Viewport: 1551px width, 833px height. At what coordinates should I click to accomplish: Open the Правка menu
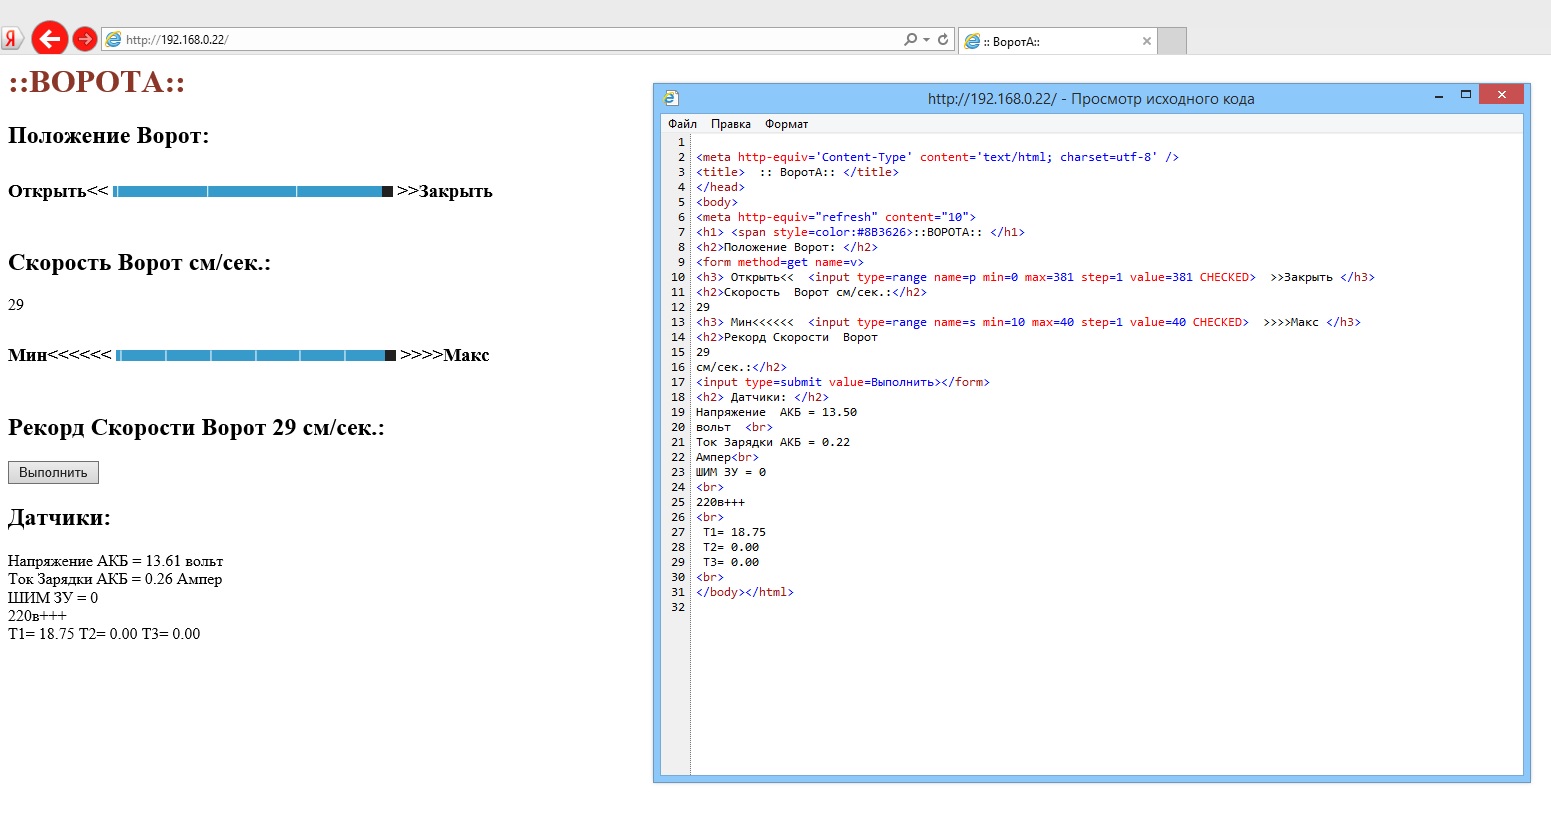pyautogui.click(x=730, y=124)
